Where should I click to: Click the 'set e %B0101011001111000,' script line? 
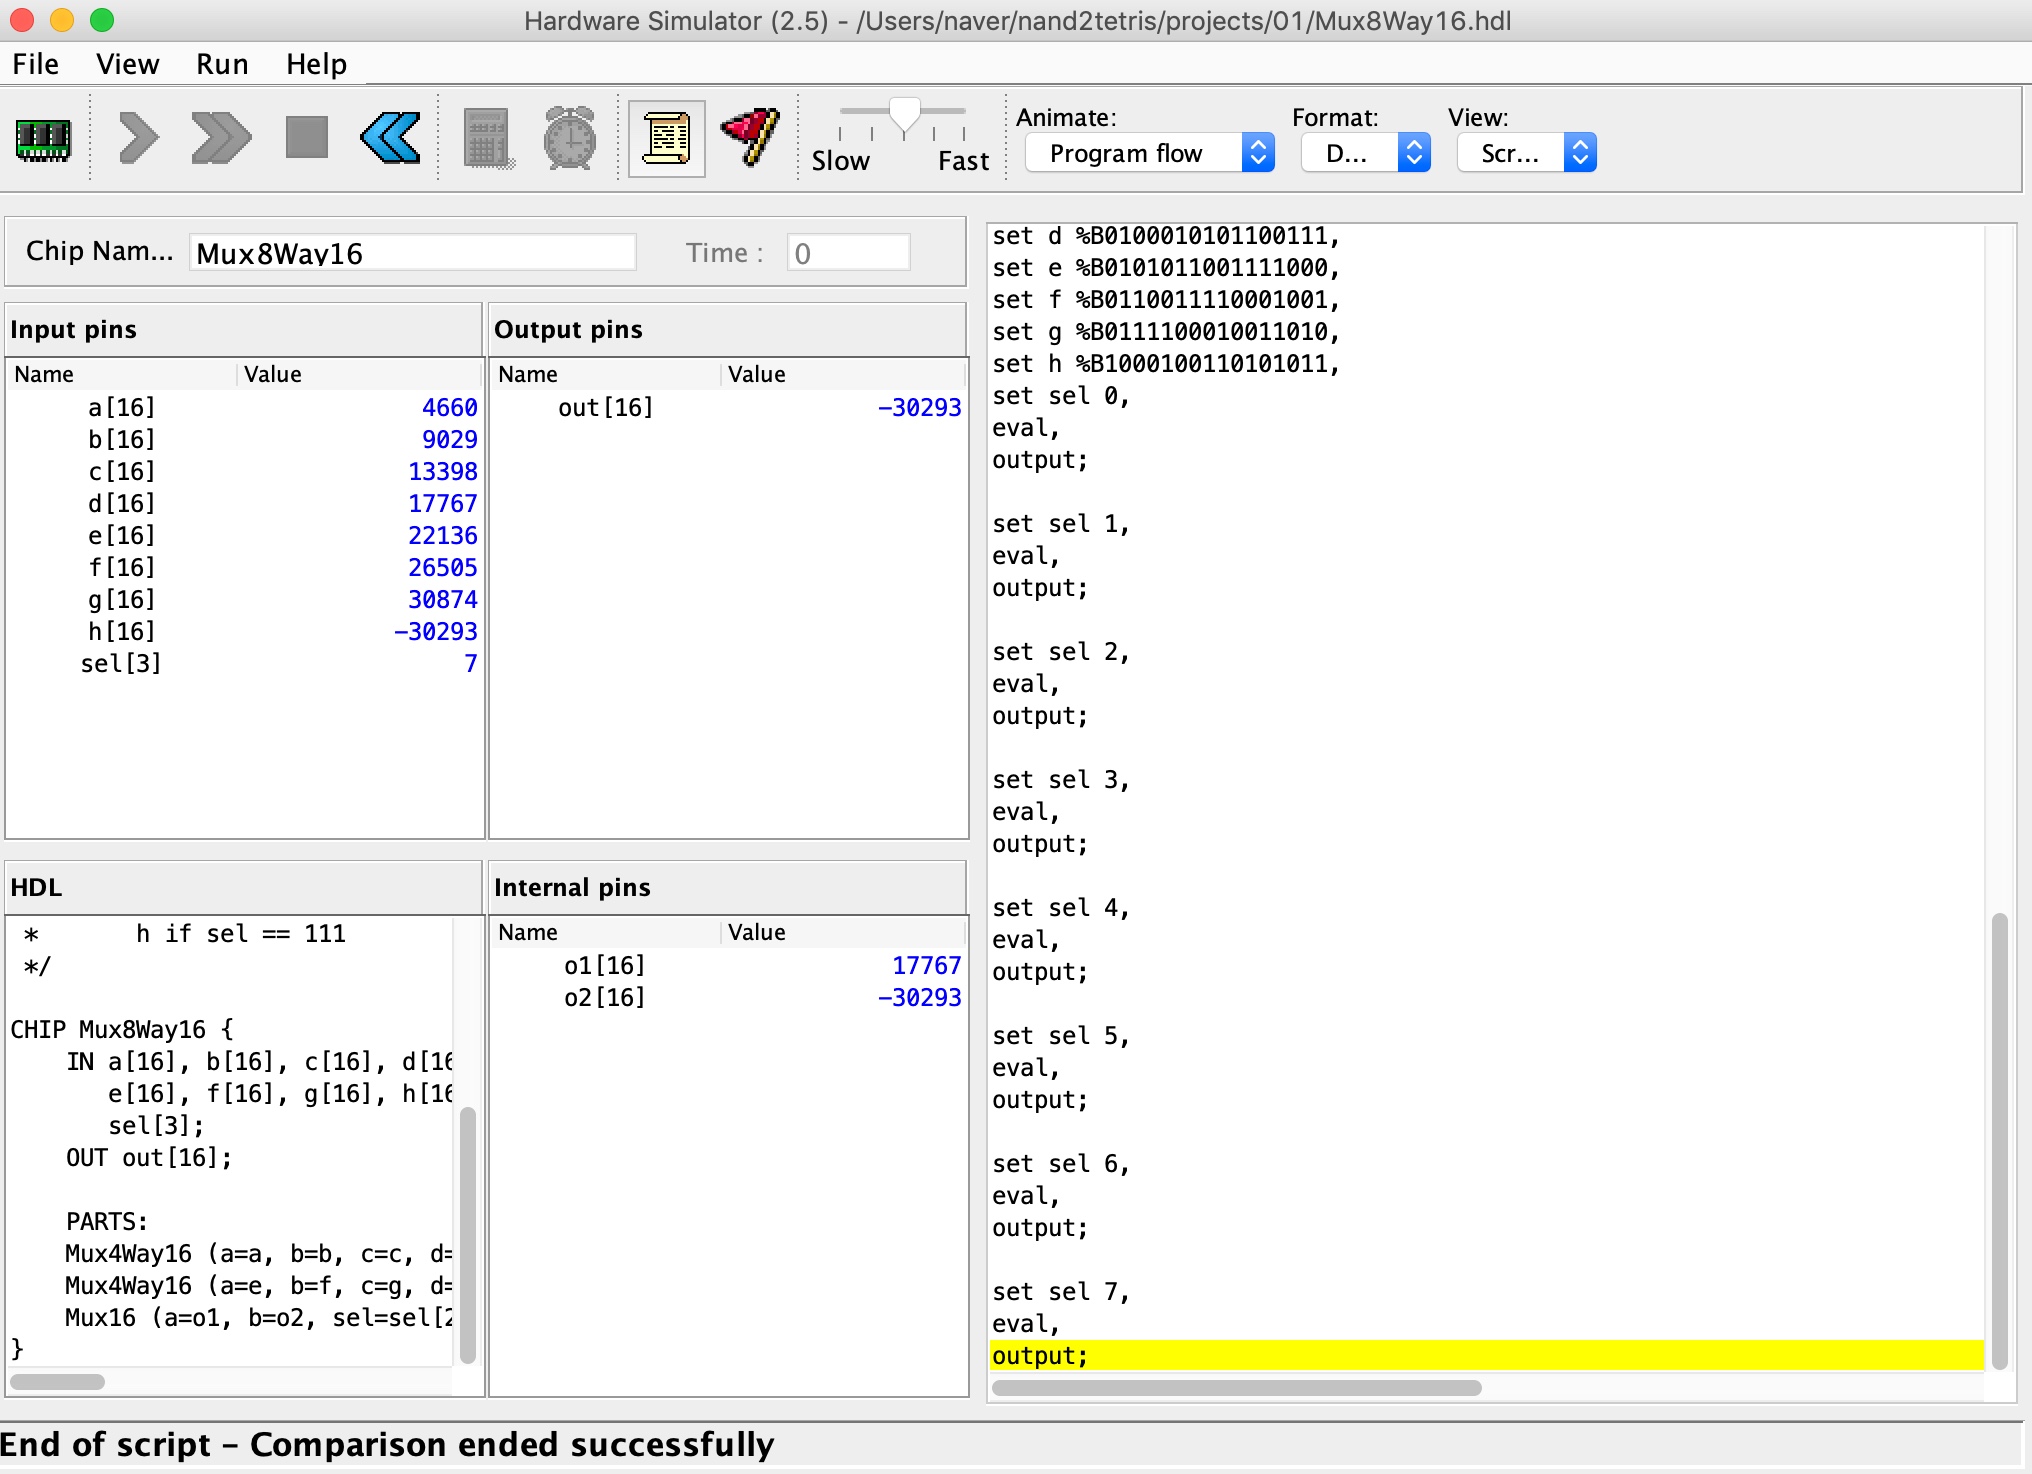(1165, 268)
